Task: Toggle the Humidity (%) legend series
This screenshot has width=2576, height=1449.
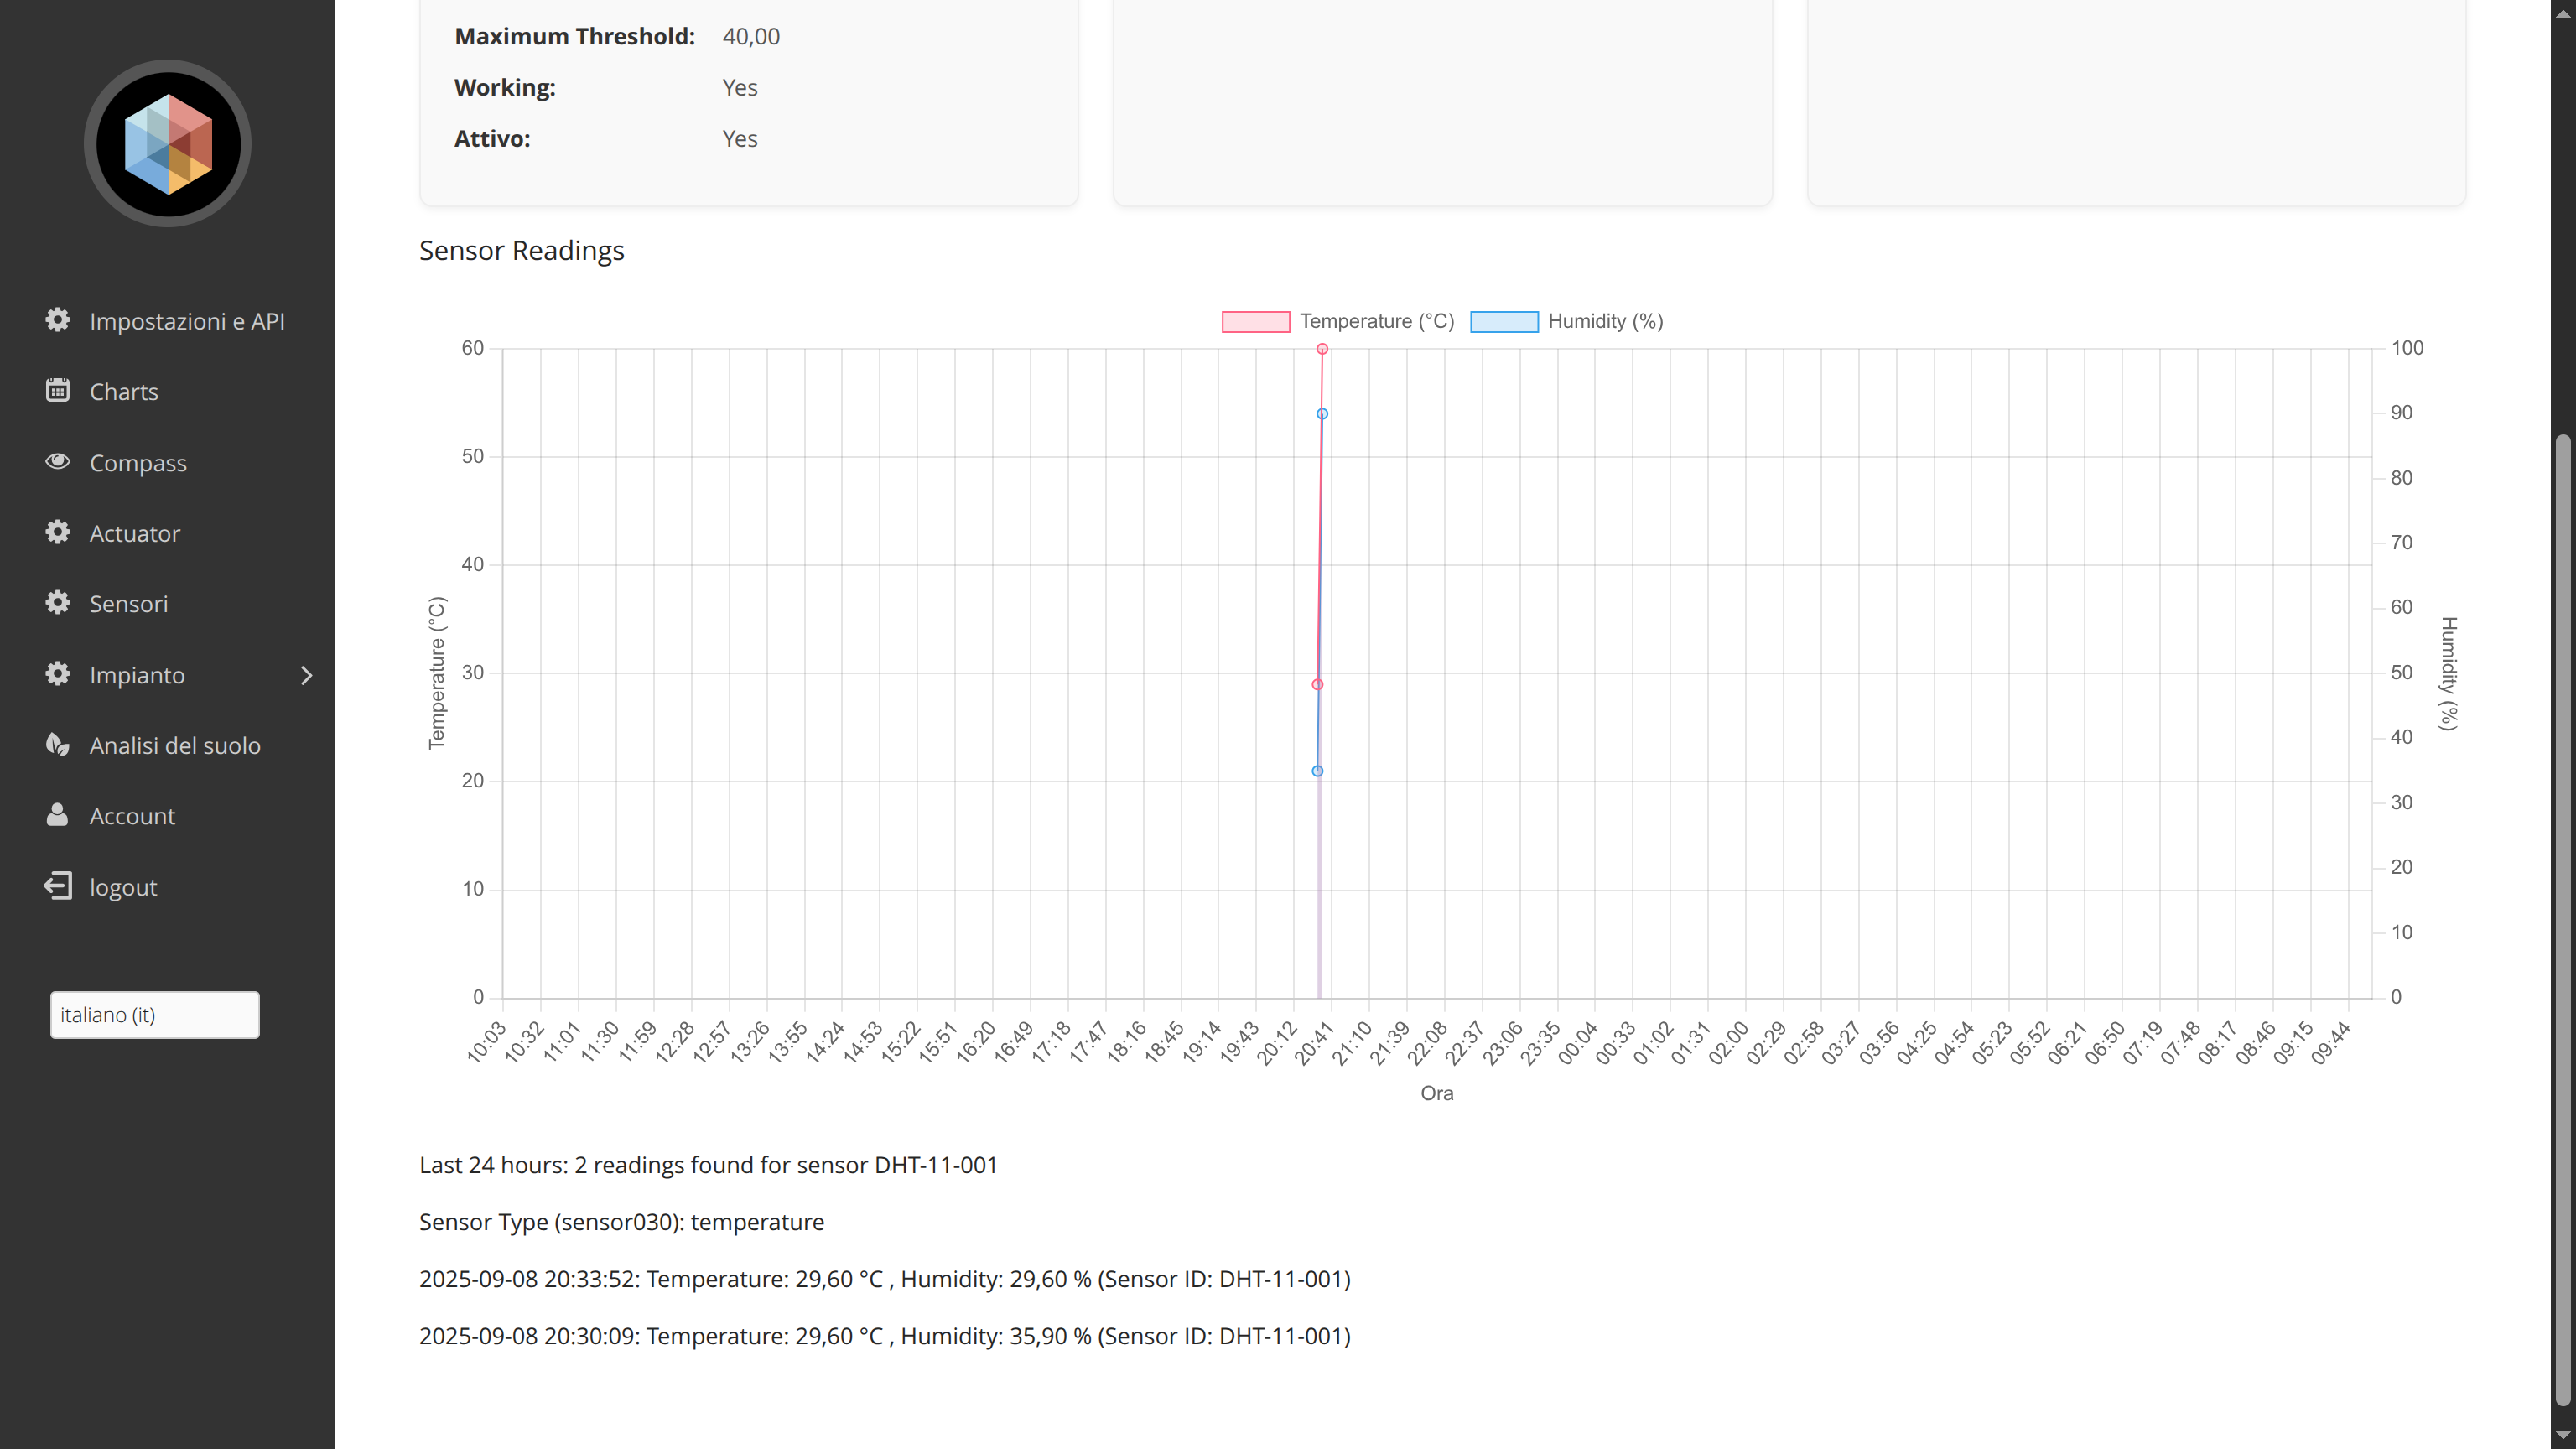Action: click(1604, 321)
